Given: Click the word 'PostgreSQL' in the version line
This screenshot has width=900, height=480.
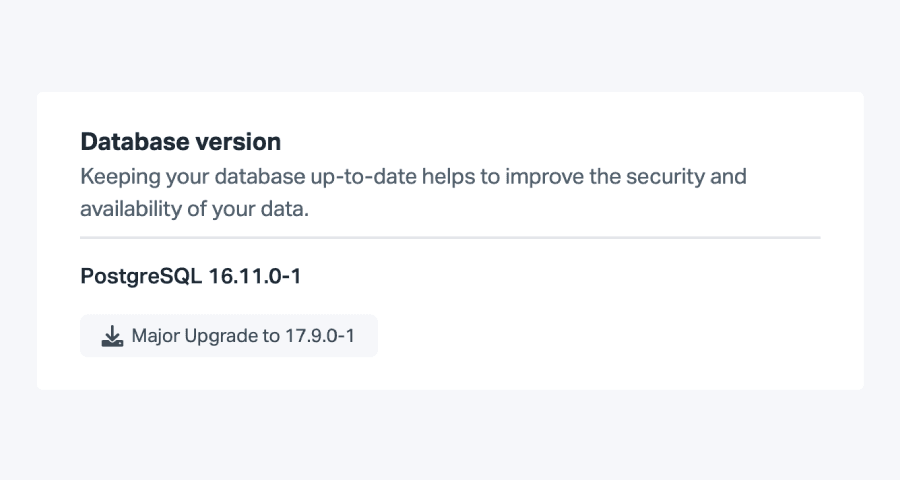Looking at the screenshot, I should click(x=141, y=276).
